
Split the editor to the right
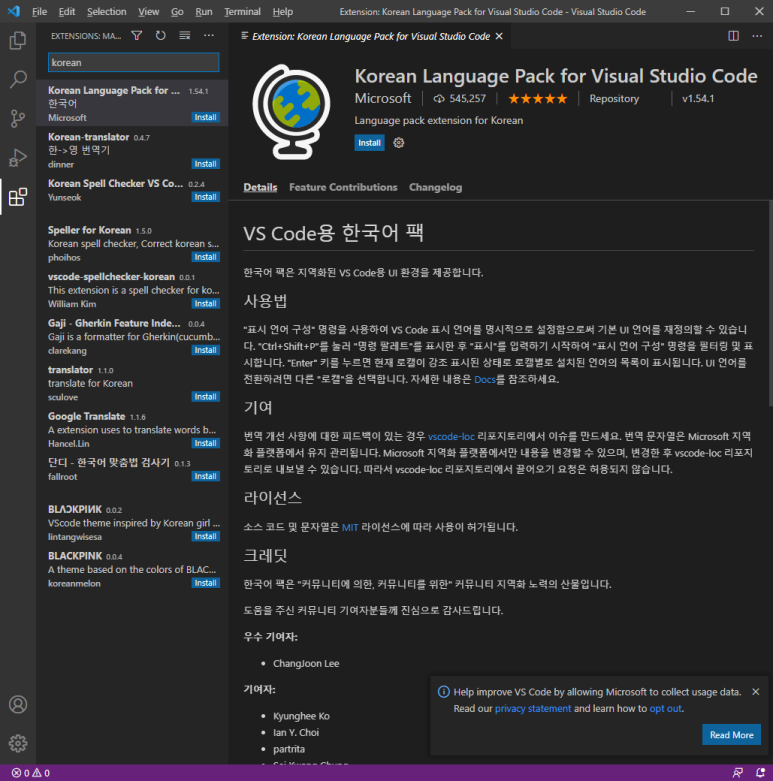click(733, 36)
